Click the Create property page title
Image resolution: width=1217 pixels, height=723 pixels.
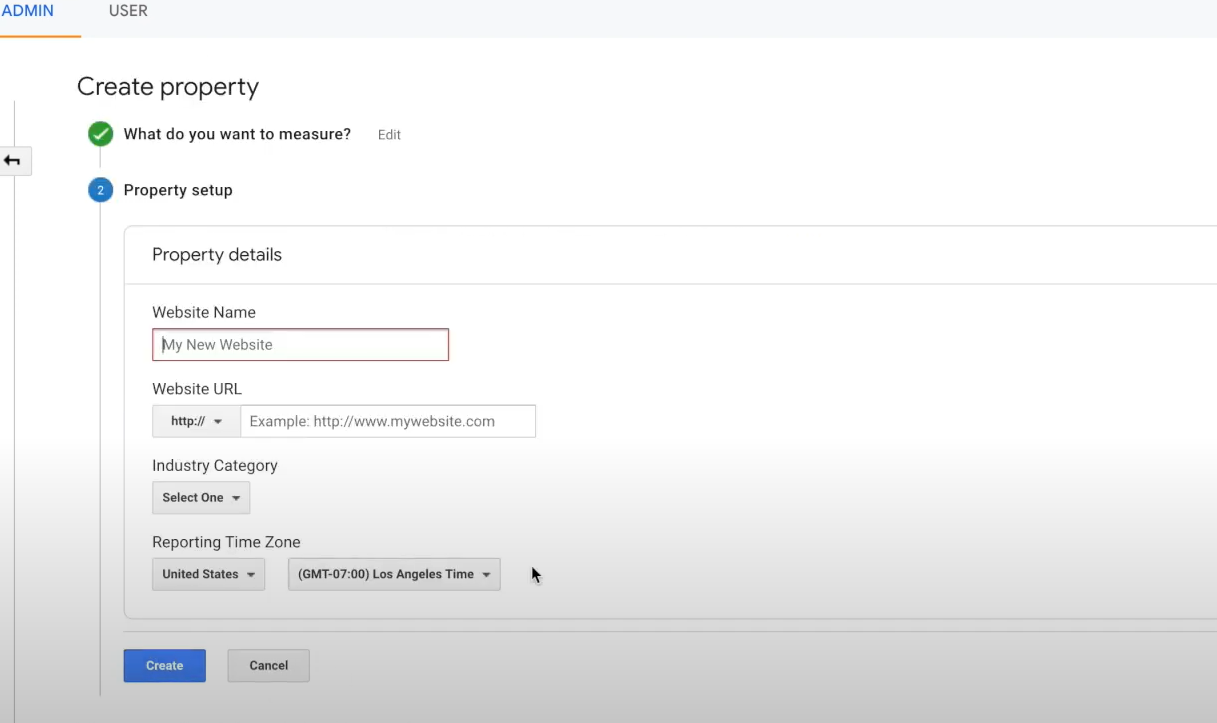tap(168, 87)
